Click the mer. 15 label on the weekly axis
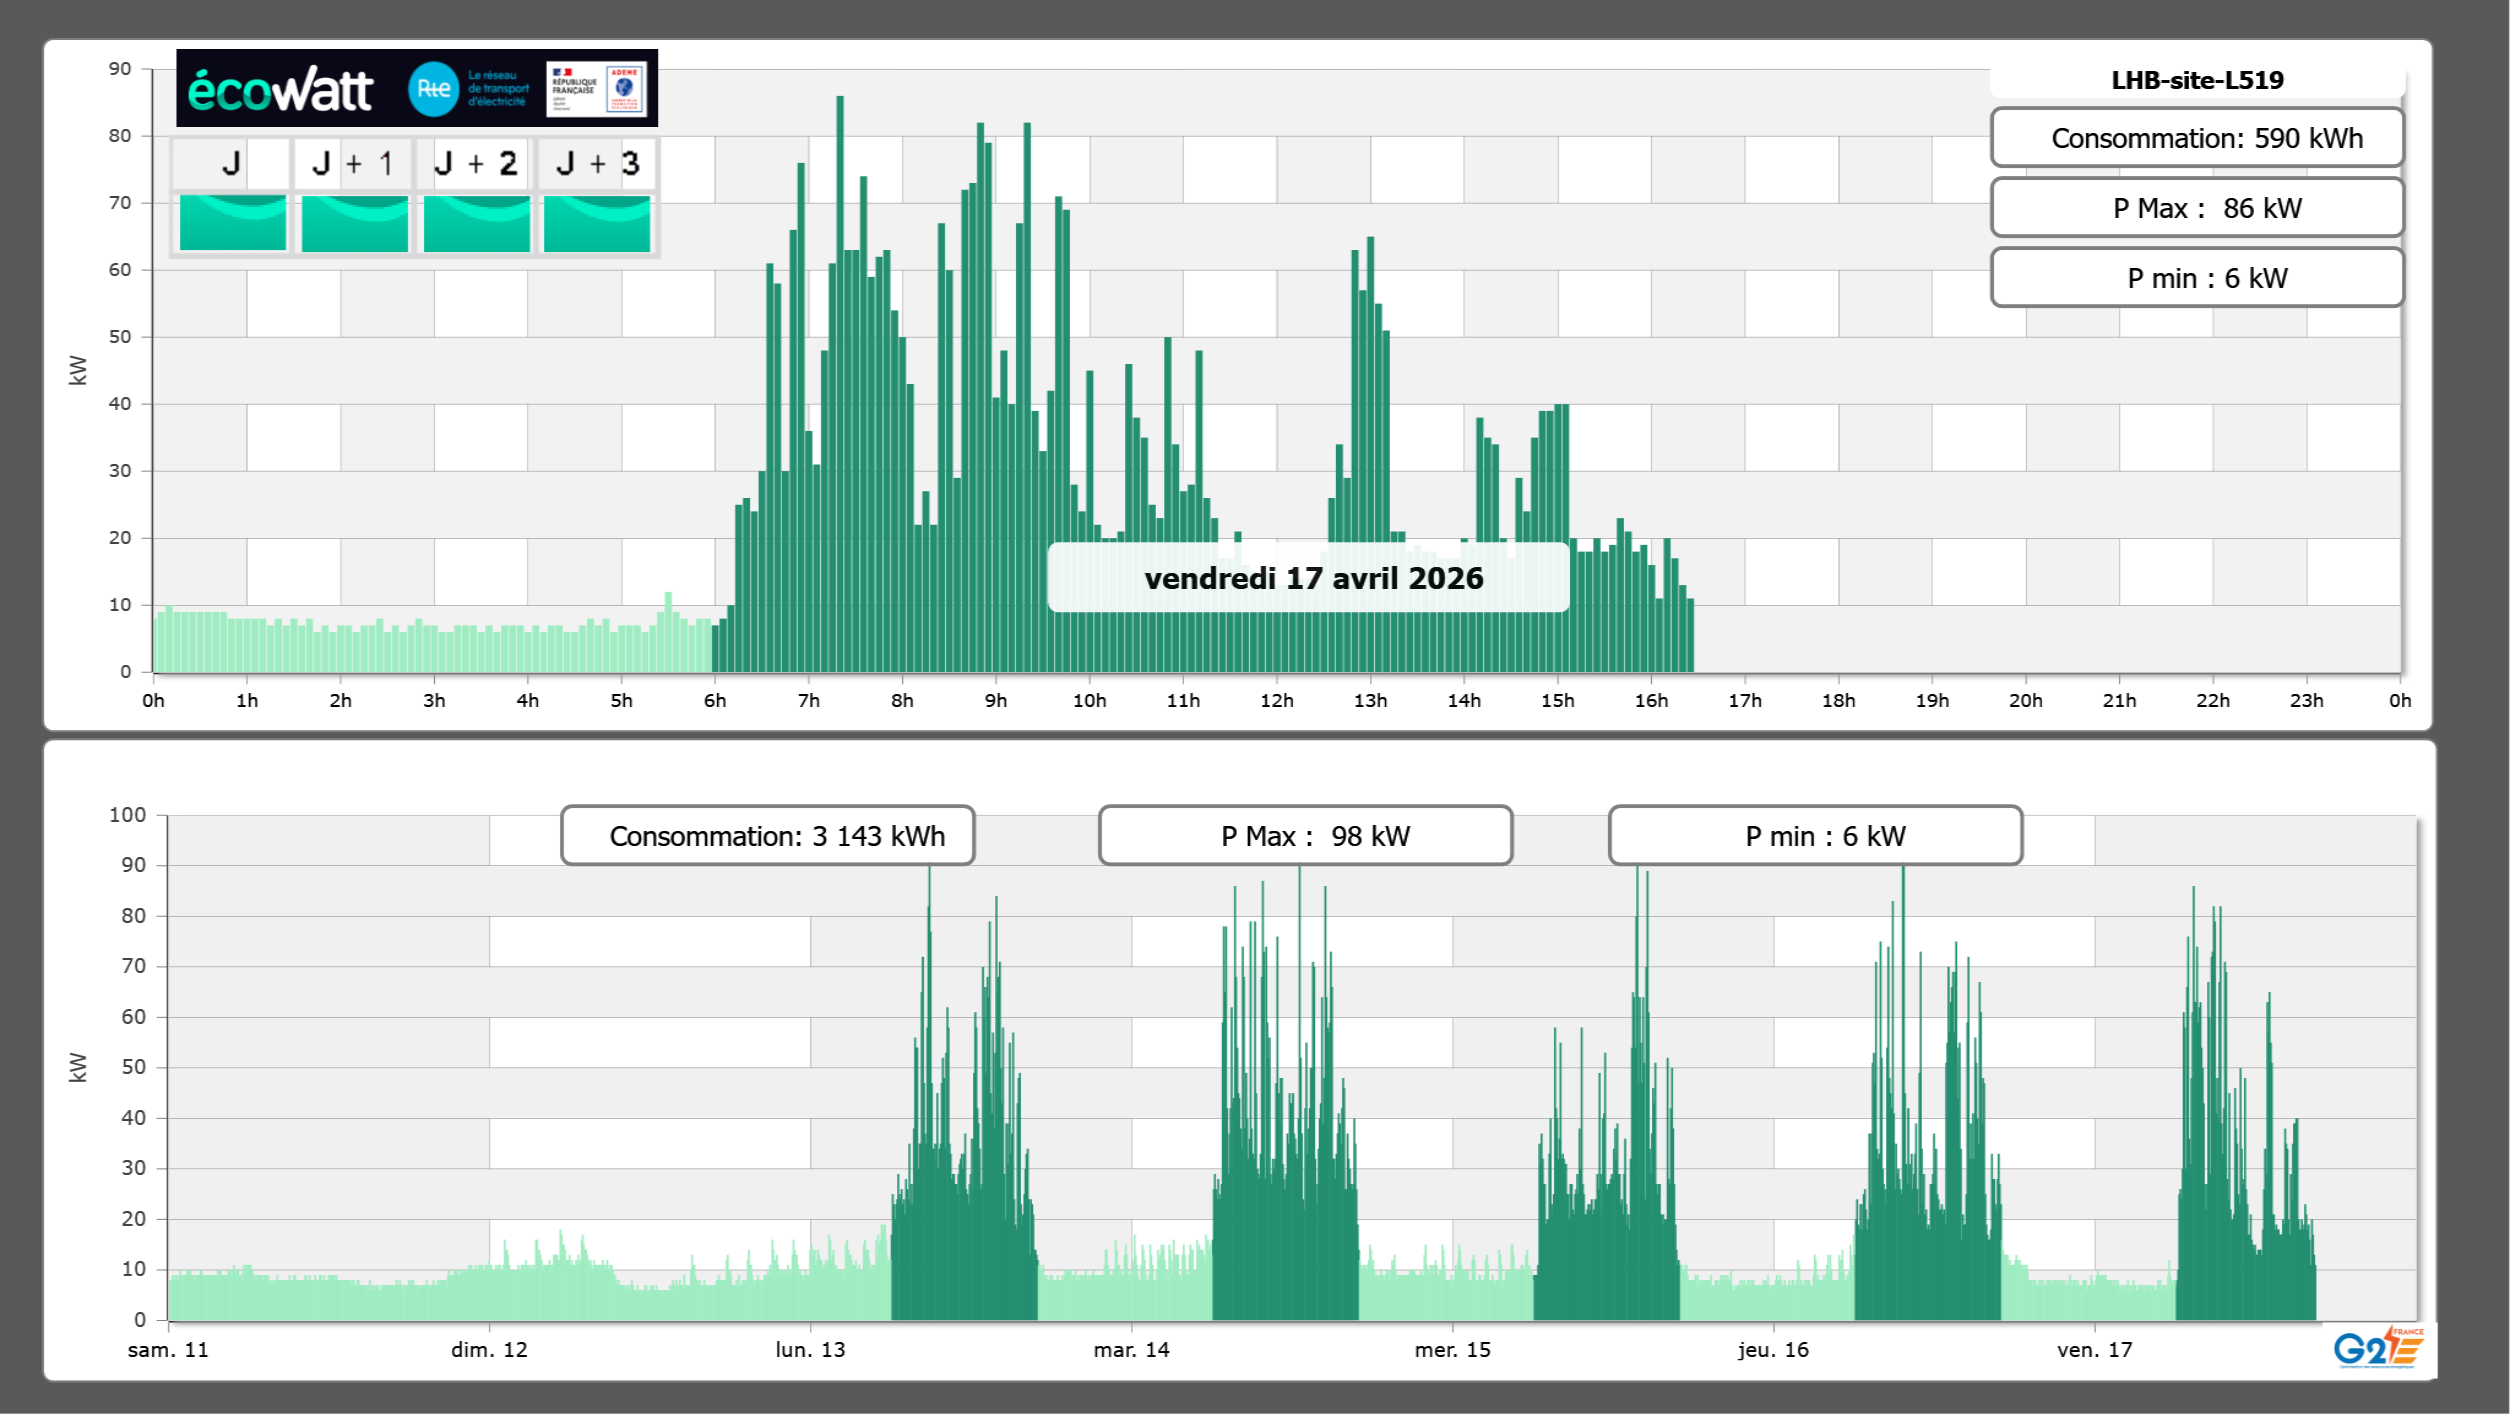This screenshot has width=2511, height=1415. [x=1452, y=1350]
